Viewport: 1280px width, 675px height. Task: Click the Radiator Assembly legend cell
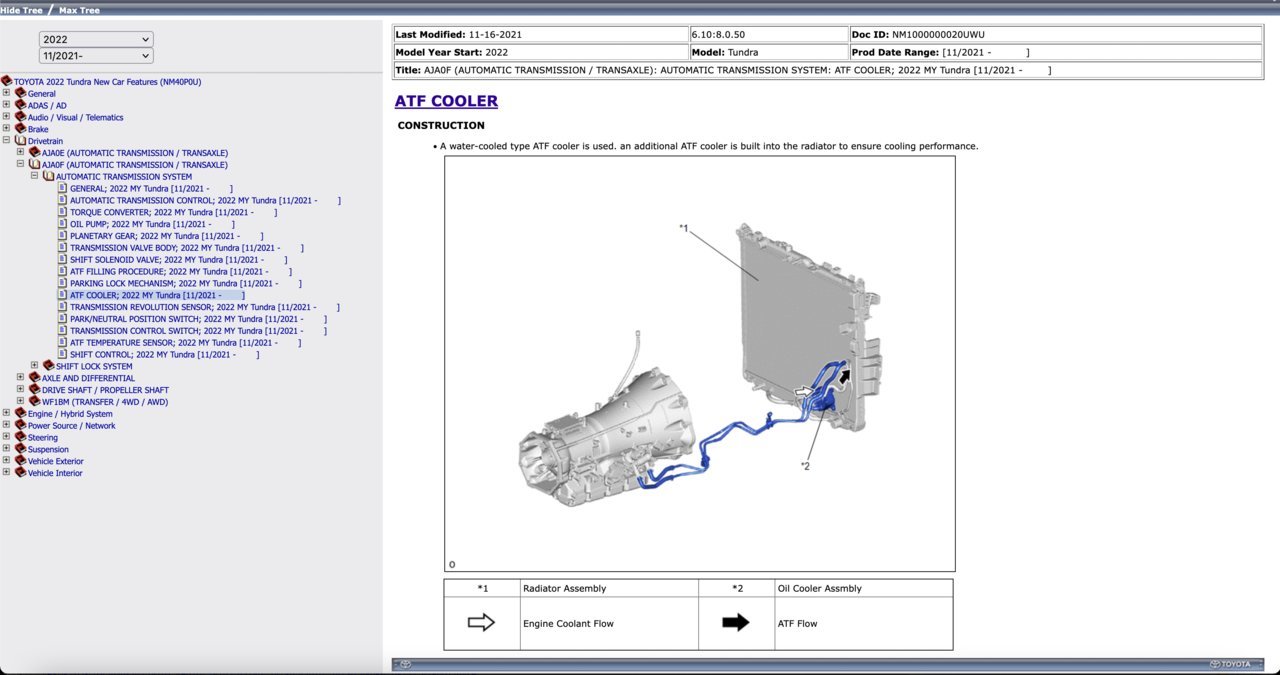(x=609, y=588)
